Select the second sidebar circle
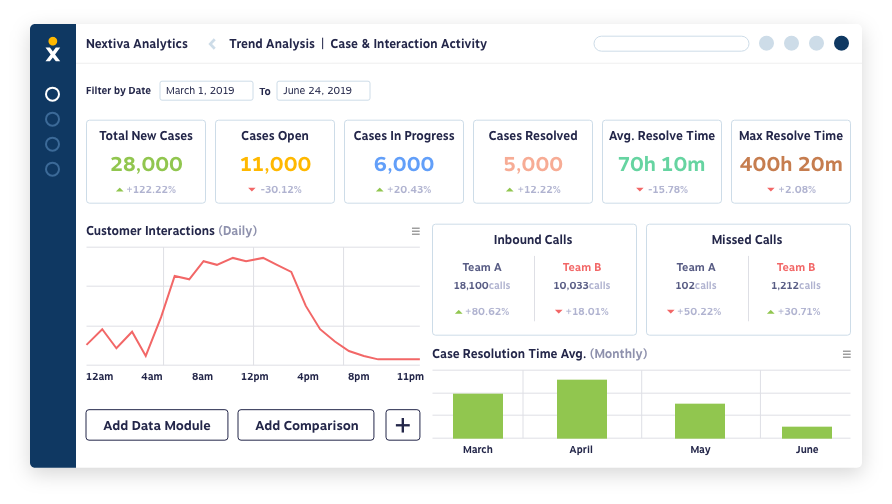This screenshot has height=504, width=892. 52,119
